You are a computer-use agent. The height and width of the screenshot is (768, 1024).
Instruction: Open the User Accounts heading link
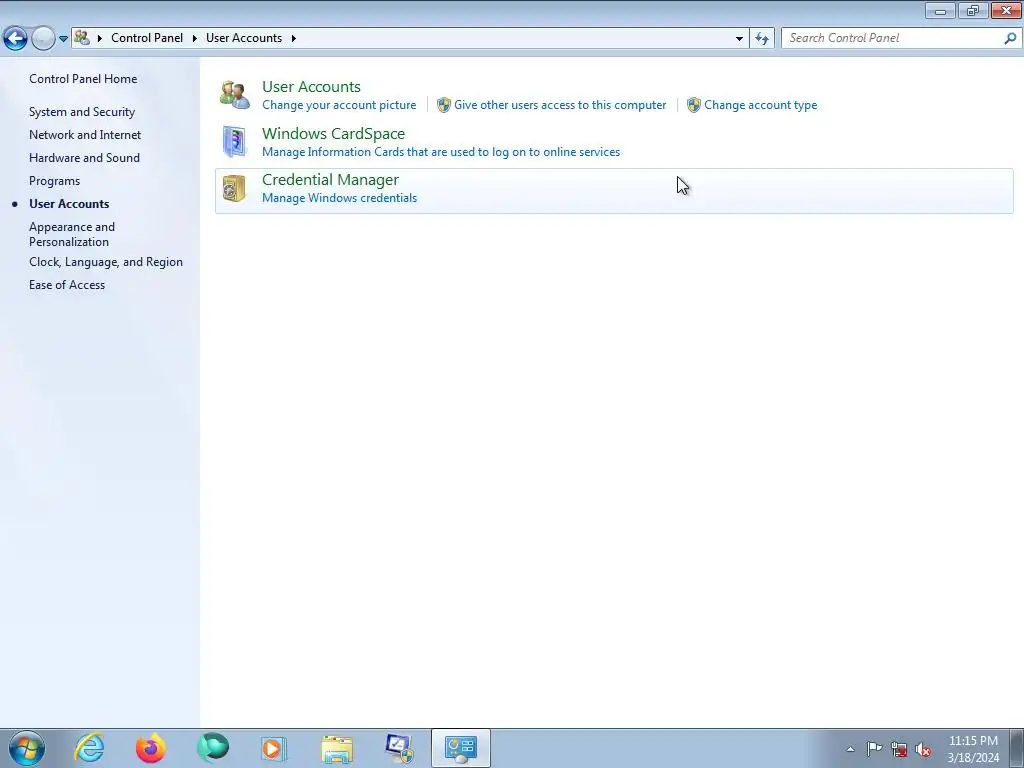(x=311, y=87)
